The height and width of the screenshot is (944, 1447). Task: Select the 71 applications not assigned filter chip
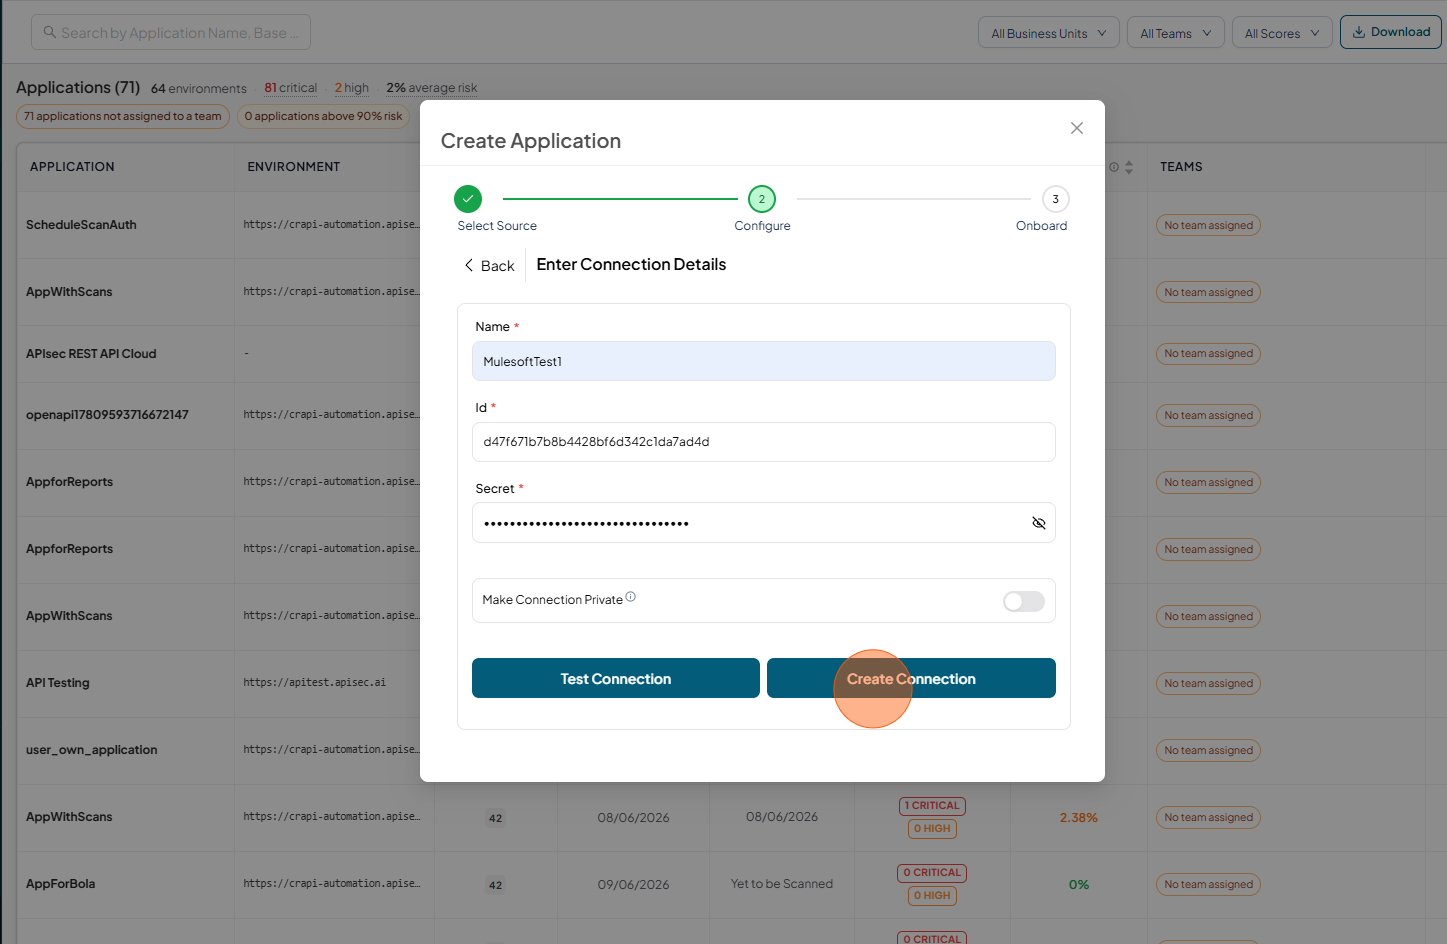tap(123, 117)
